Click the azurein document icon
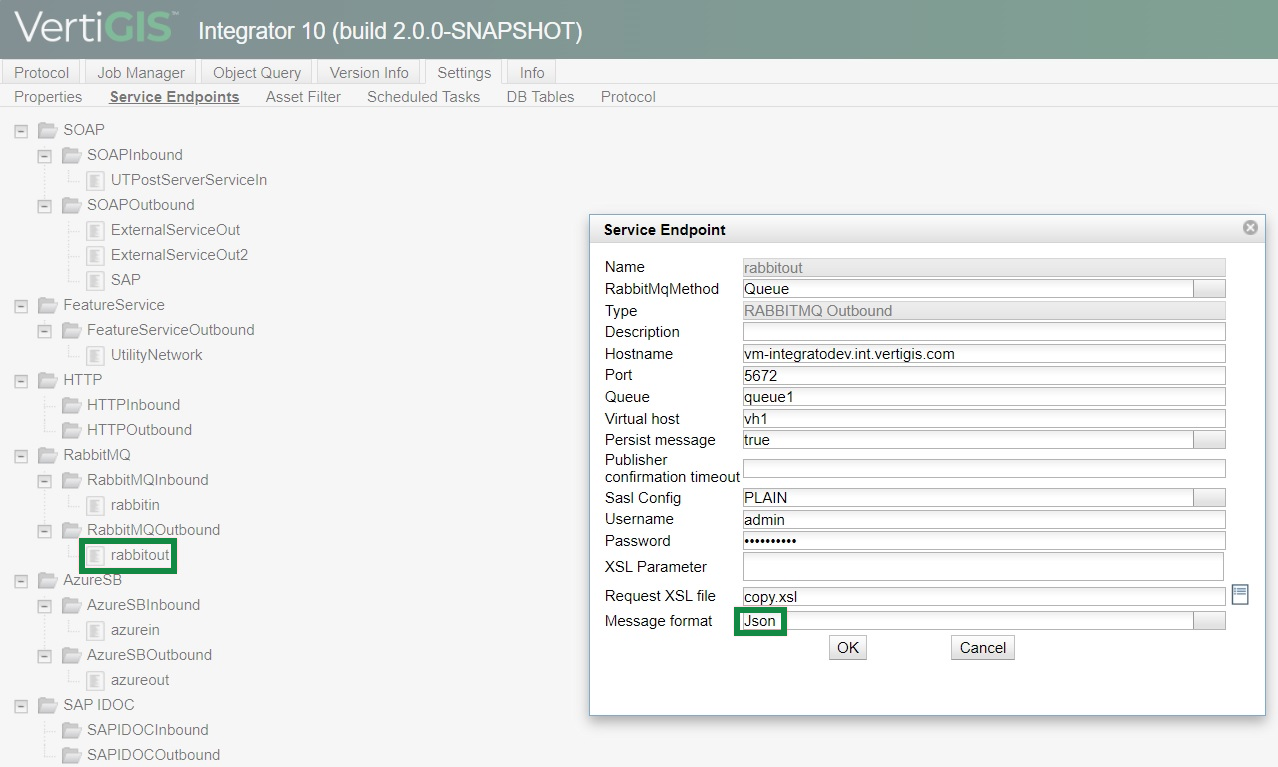The image size is (1278, 767). (95, 630)
